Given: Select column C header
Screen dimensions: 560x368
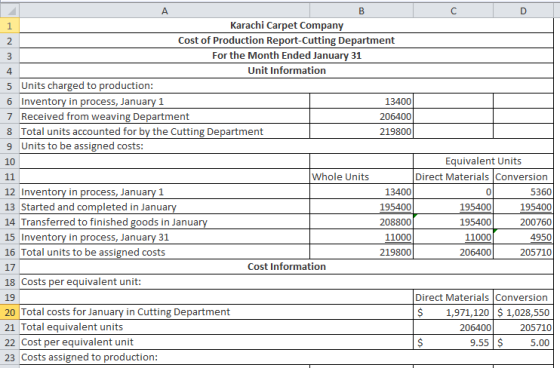Looking at the screenshot, I should (453, 11).
